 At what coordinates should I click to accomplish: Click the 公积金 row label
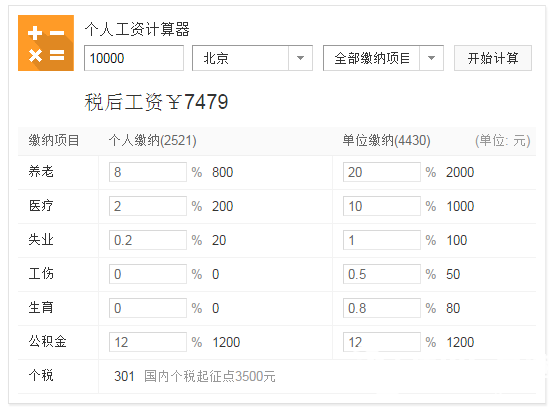(x=47, y=342)
